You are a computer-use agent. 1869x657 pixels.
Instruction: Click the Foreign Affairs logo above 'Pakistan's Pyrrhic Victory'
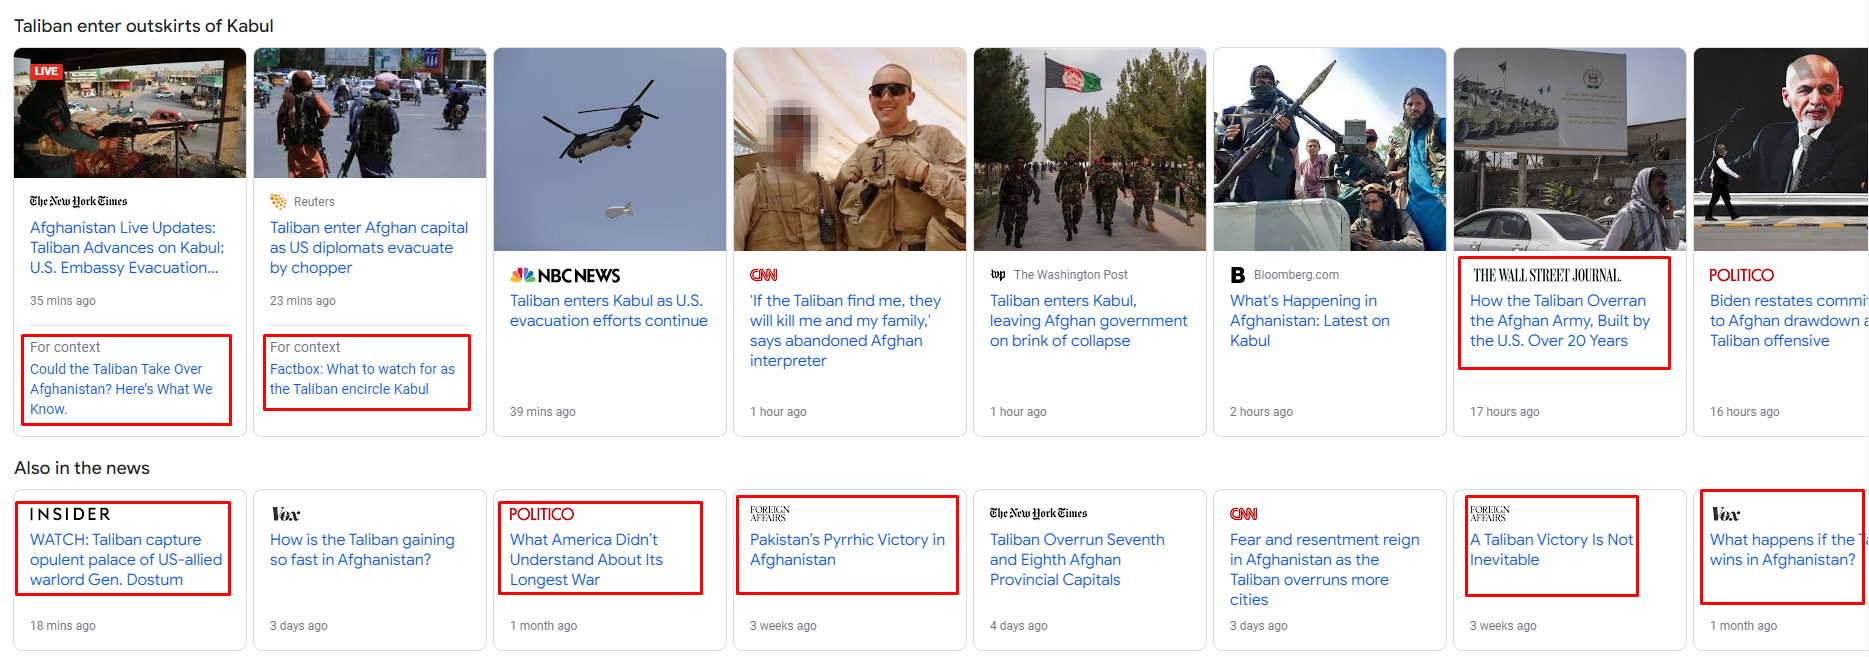click(x=770, y=514)
